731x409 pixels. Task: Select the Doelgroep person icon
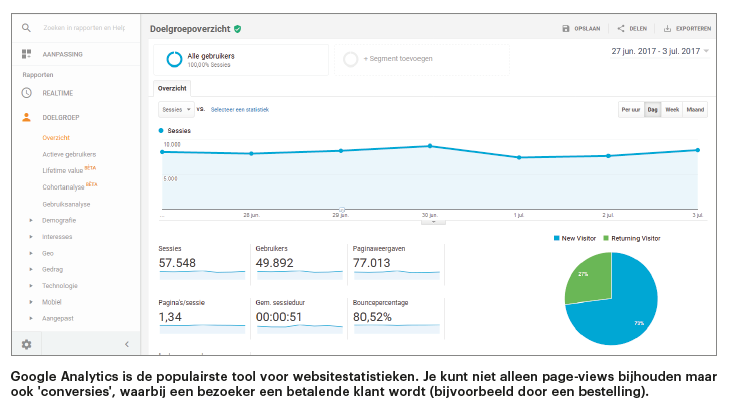[x=27, y=117]
